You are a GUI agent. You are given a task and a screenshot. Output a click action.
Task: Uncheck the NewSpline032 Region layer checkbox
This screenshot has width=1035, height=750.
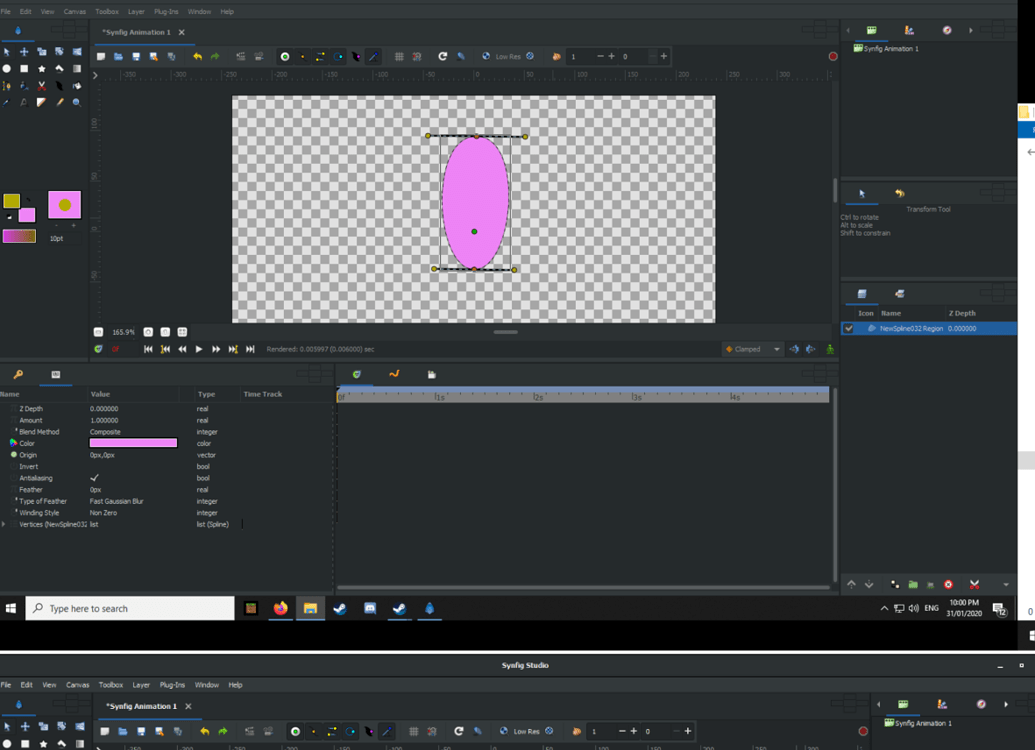(849, 328)
